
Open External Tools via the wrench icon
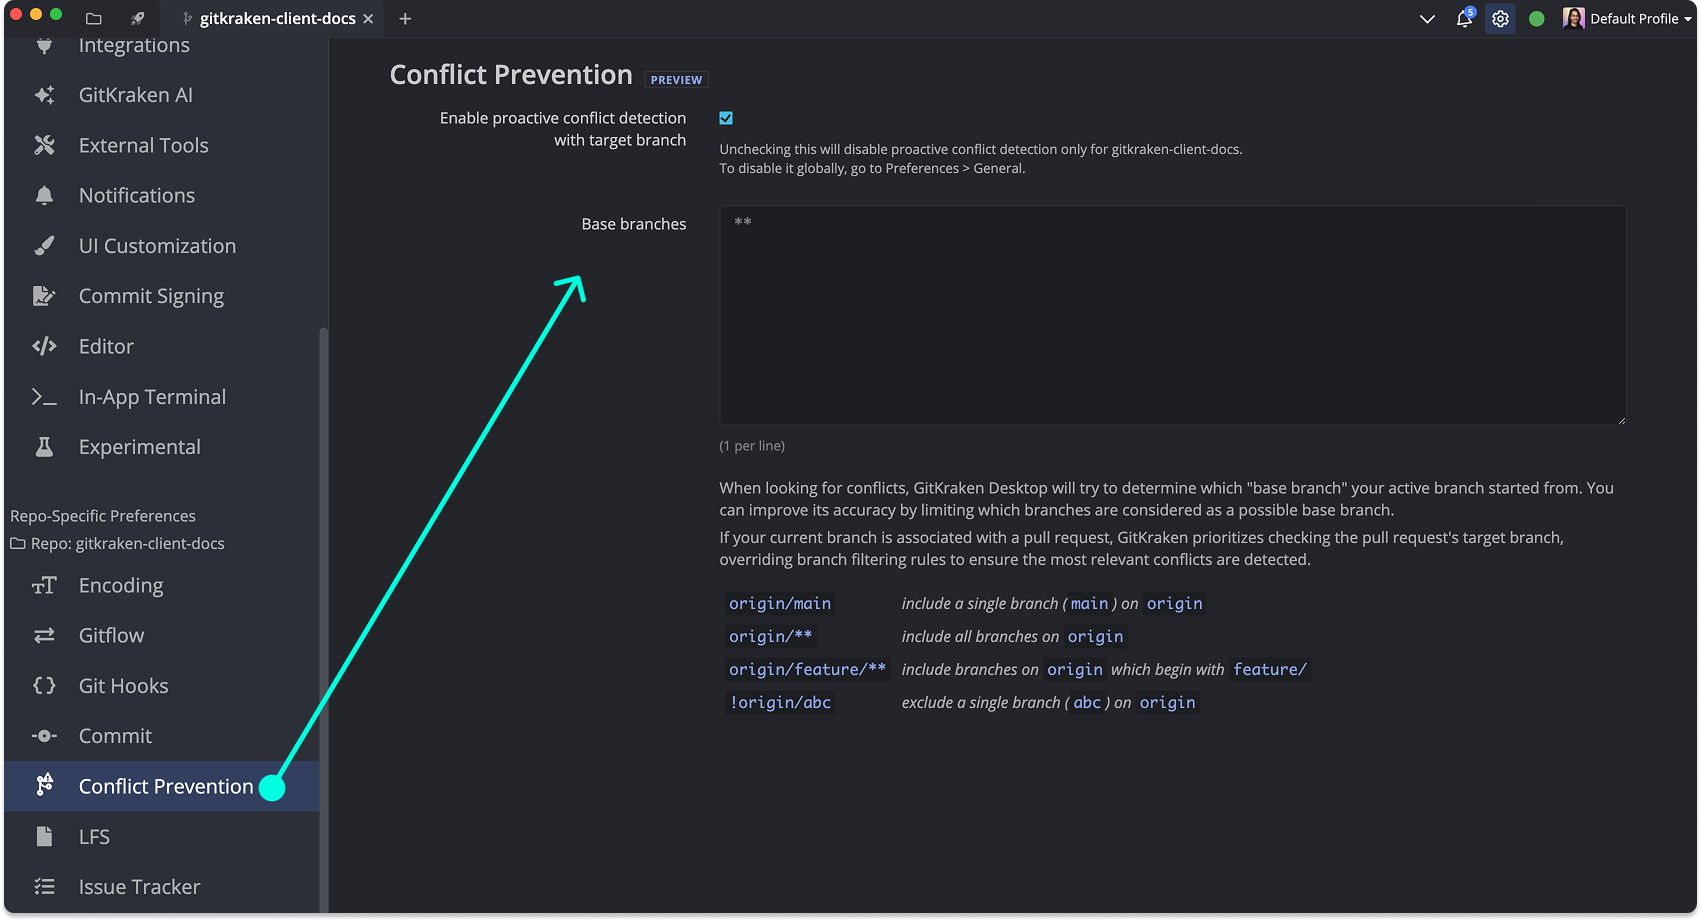tap(44, 144)
